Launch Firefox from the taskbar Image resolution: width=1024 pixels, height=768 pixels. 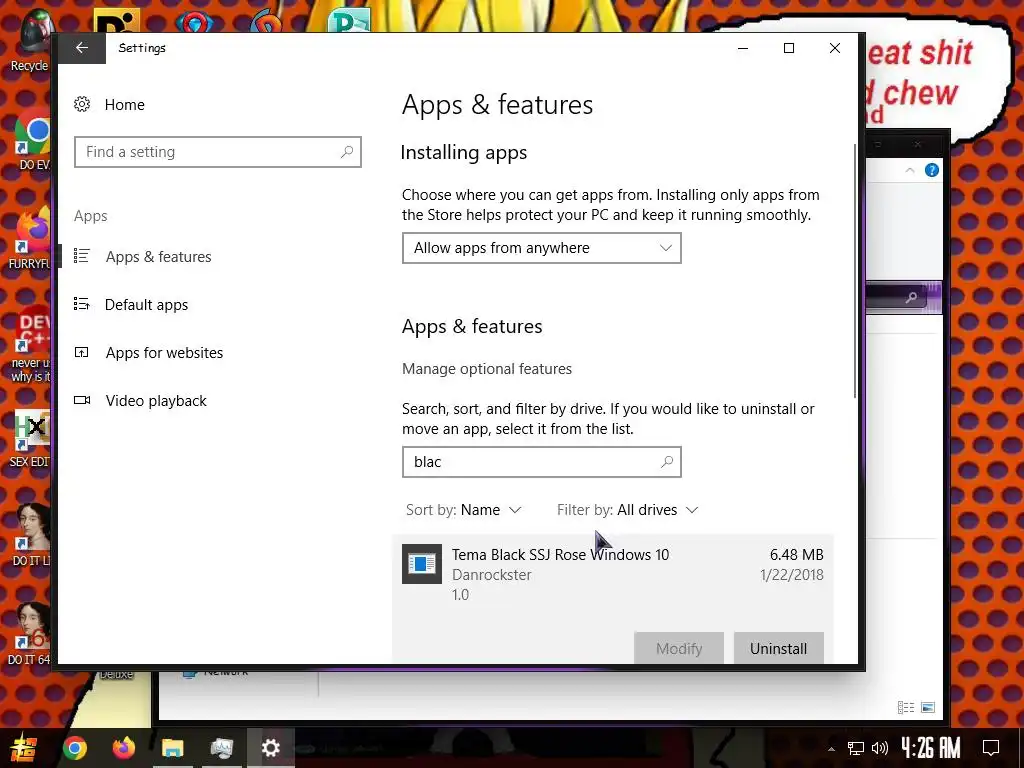pos(123,748)
